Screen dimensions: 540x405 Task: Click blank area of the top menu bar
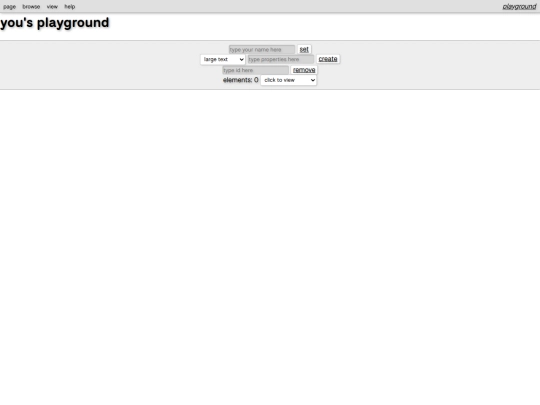276,7
